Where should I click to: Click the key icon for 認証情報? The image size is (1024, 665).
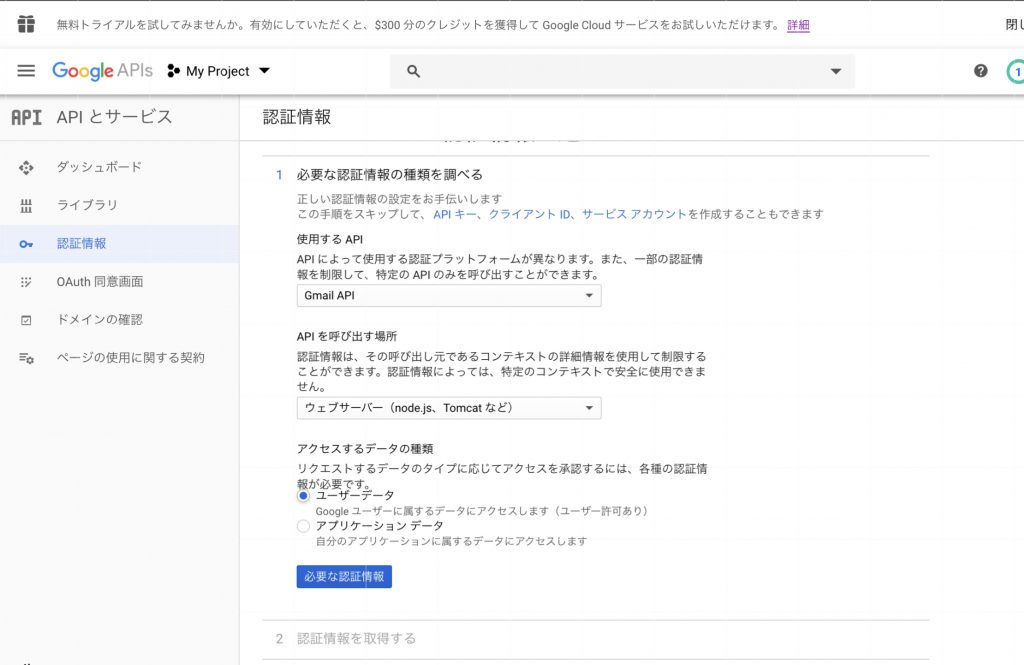click(26, 244)
